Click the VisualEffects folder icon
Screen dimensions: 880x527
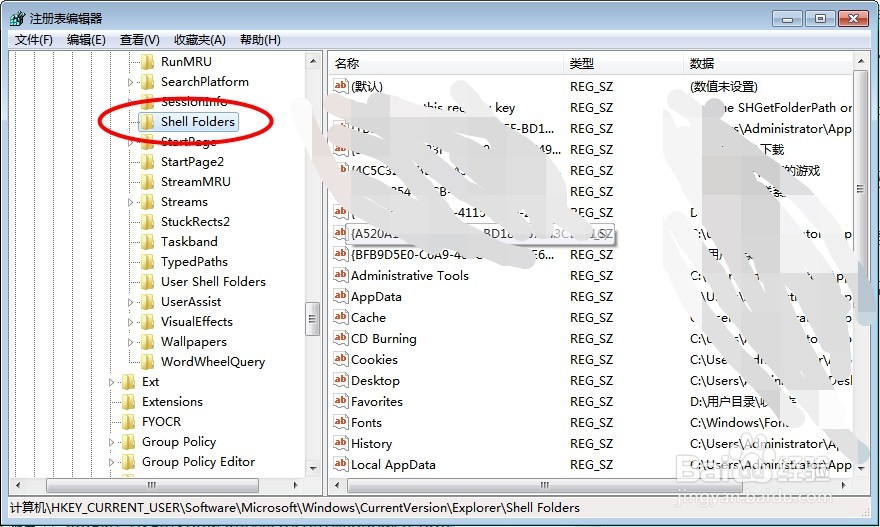(x=147, y=322)
